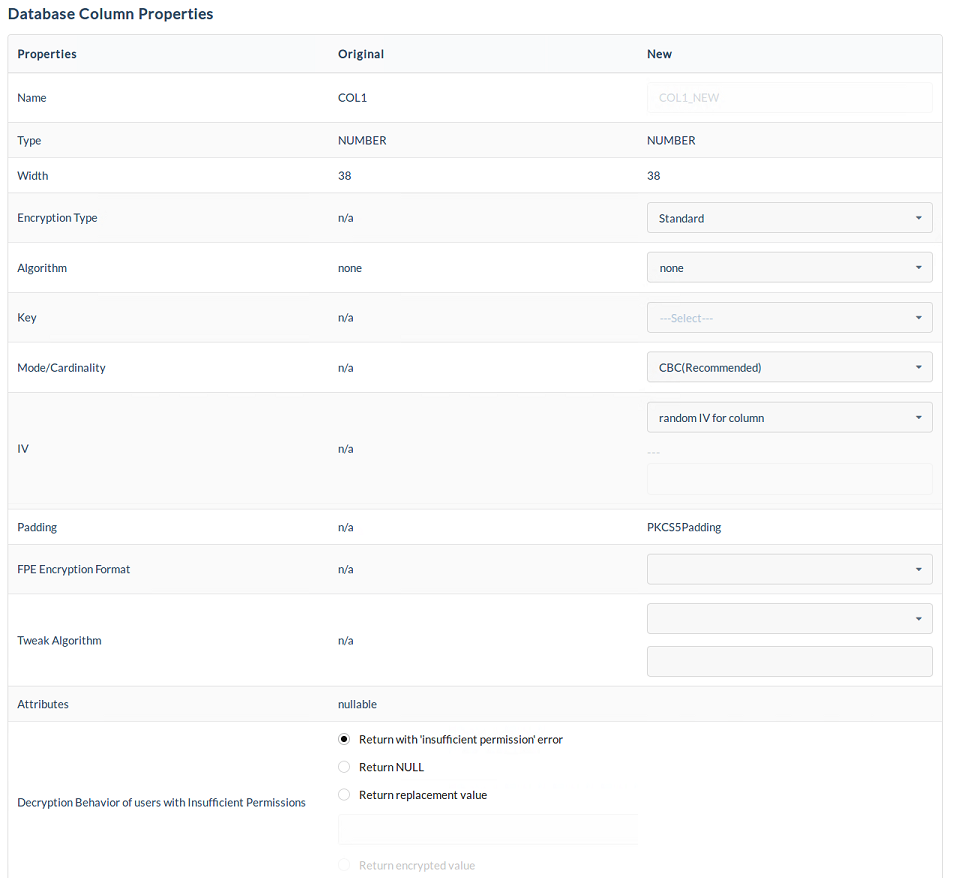Select the Return NULL radio option
This screenshot has height=878, width=954.
[345, 768]
